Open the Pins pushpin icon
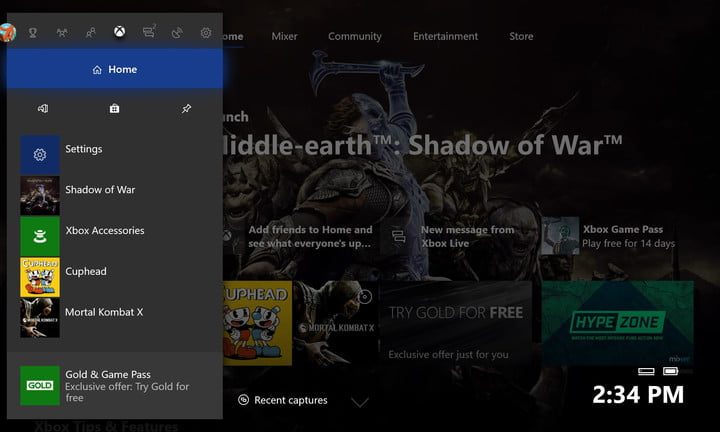Image resolution: width=720 pixels, height=432 pixels. pos(186,109)
